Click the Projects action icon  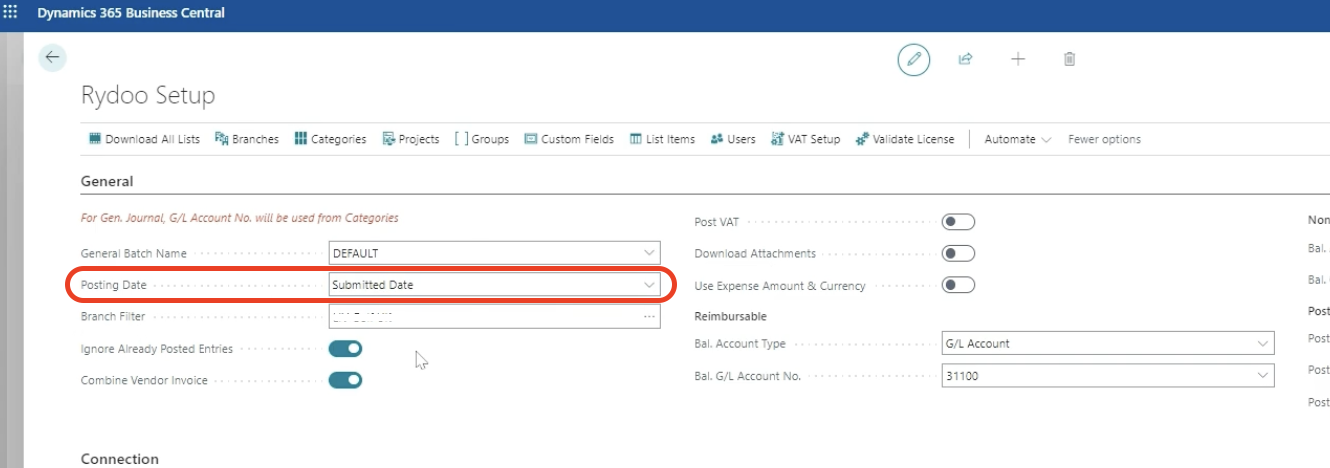pyautogui.click(x=389, y=139)
